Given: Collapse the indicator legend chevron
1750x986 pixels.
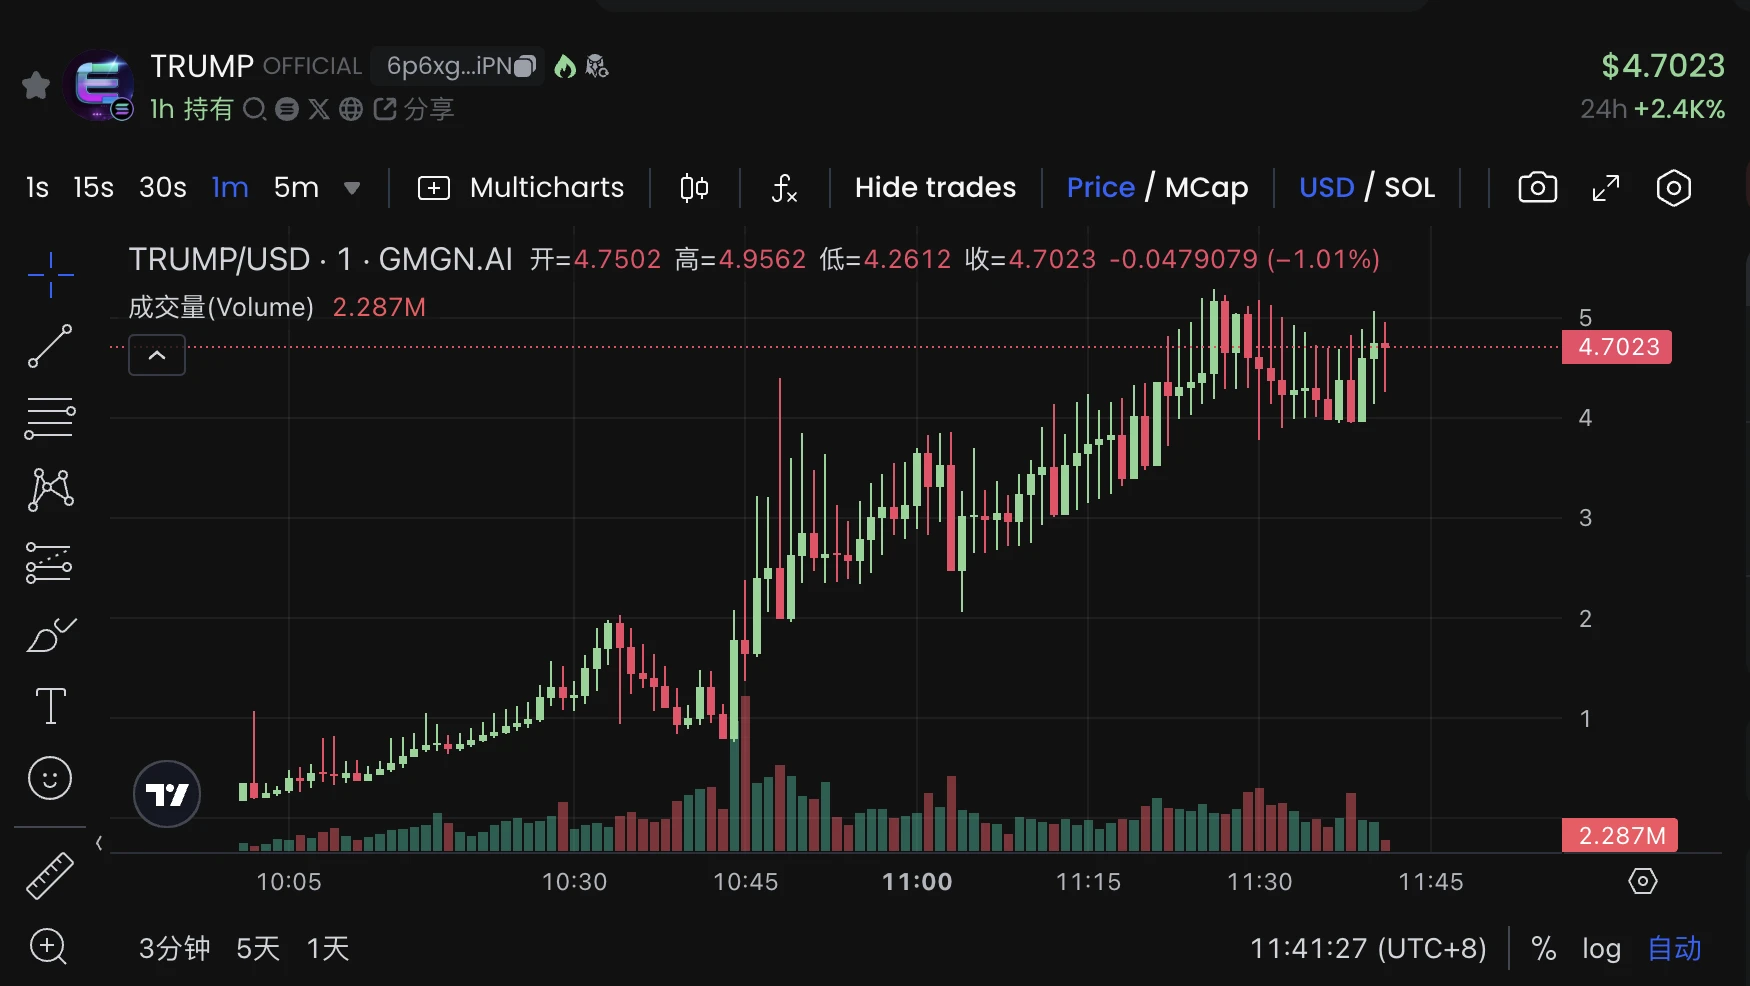Looking at the screenshot, I should [157, 355].
